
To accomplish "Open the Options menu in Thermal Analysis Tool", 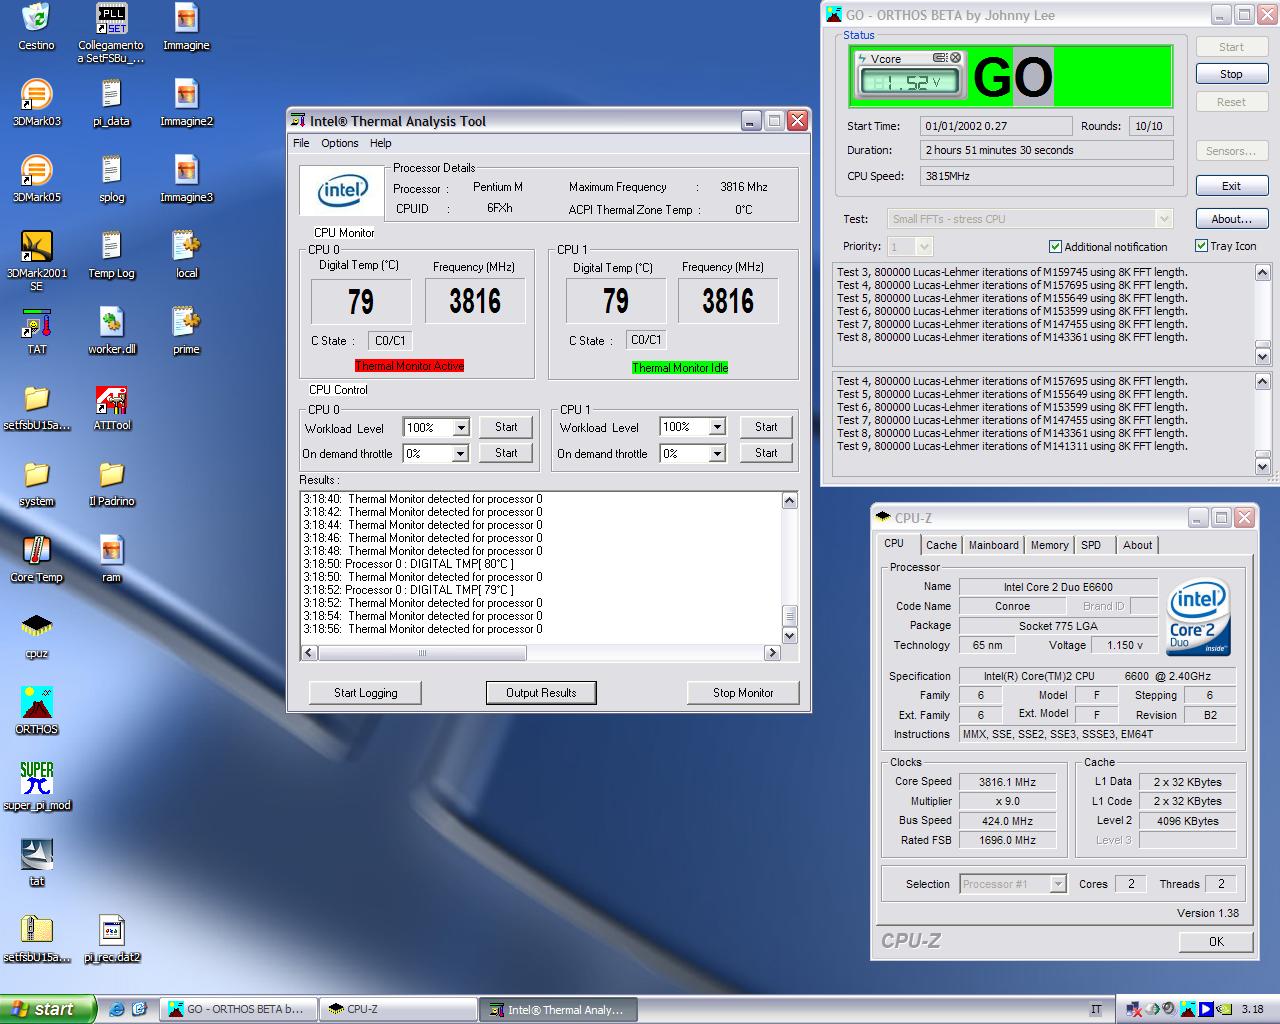I will click(340, 143).
